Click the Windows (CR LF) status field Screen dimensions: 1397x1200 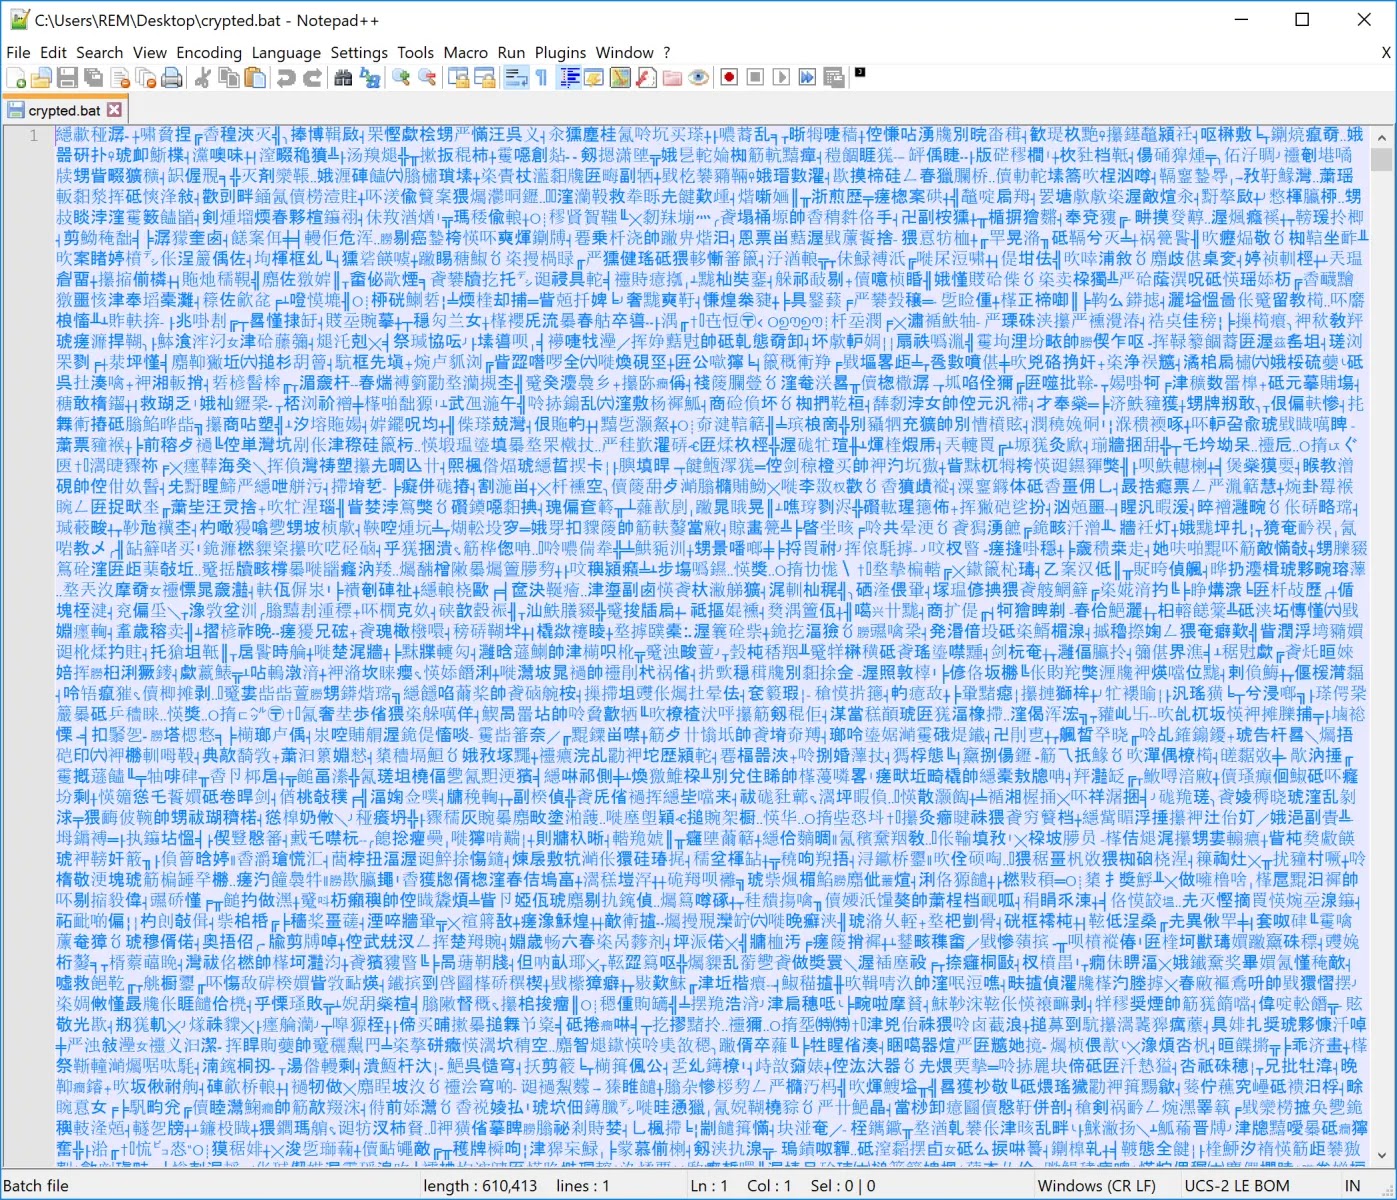pyautogui.click(x=1096, y=1186)
